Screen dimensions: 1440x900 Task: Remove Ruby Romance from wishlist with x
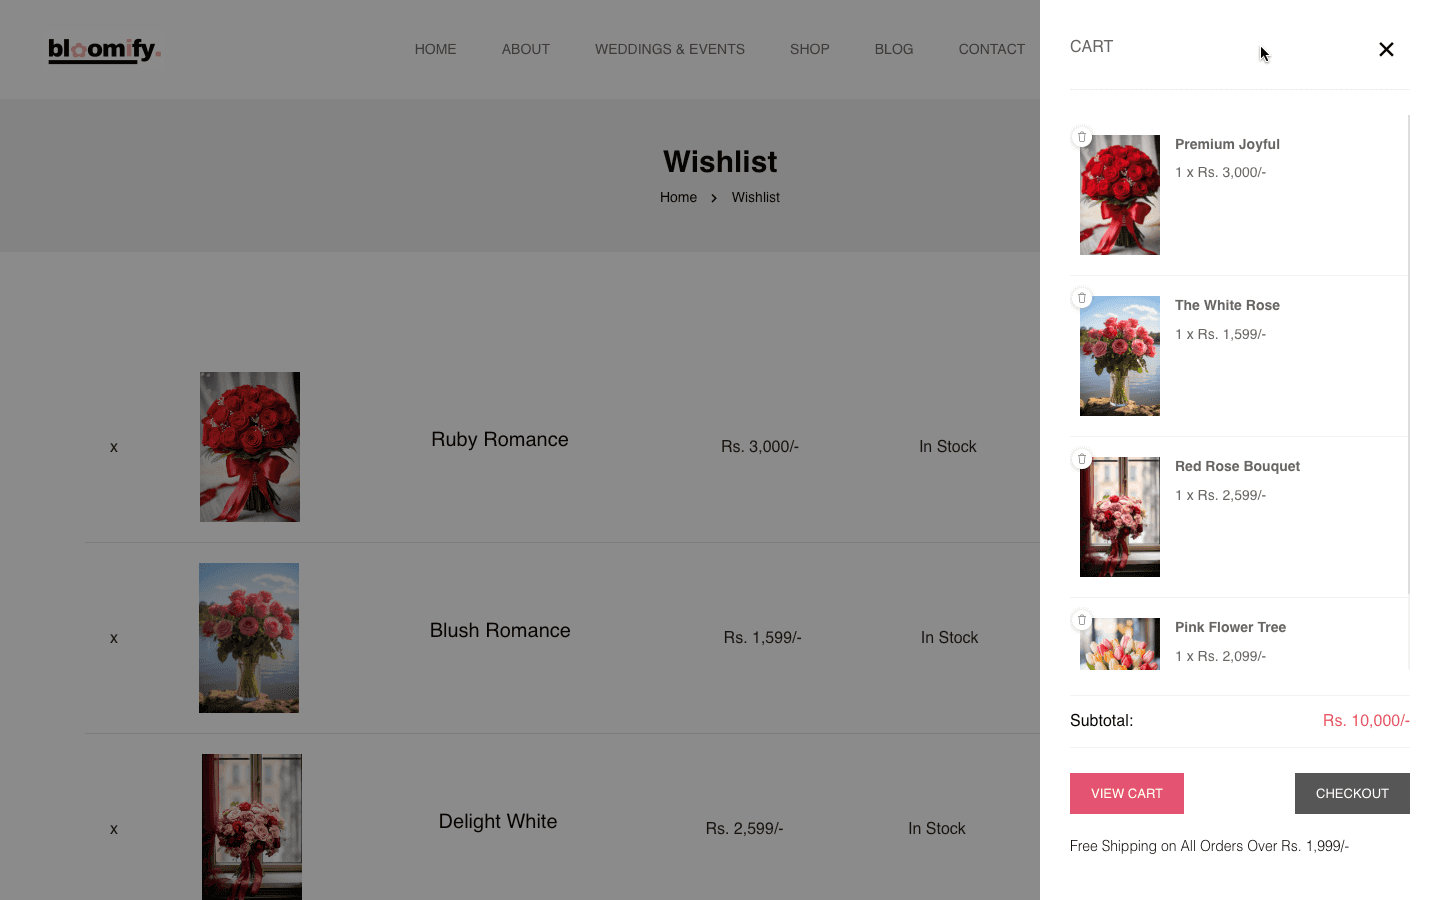pyautogui.click(x=114, y=447)
